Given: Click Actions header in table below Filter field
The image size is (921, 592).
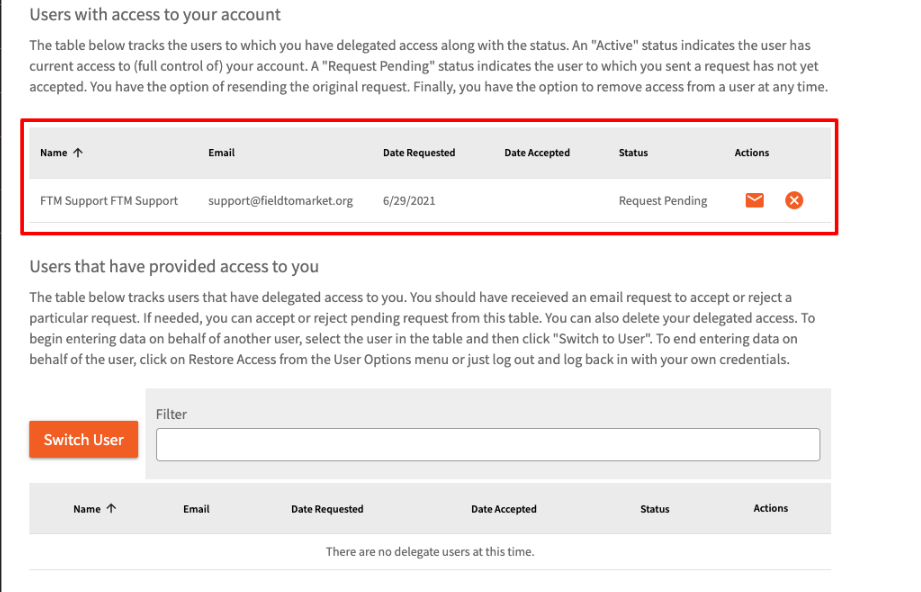Looking at the screenshot, I should click(x=770, y=508).
